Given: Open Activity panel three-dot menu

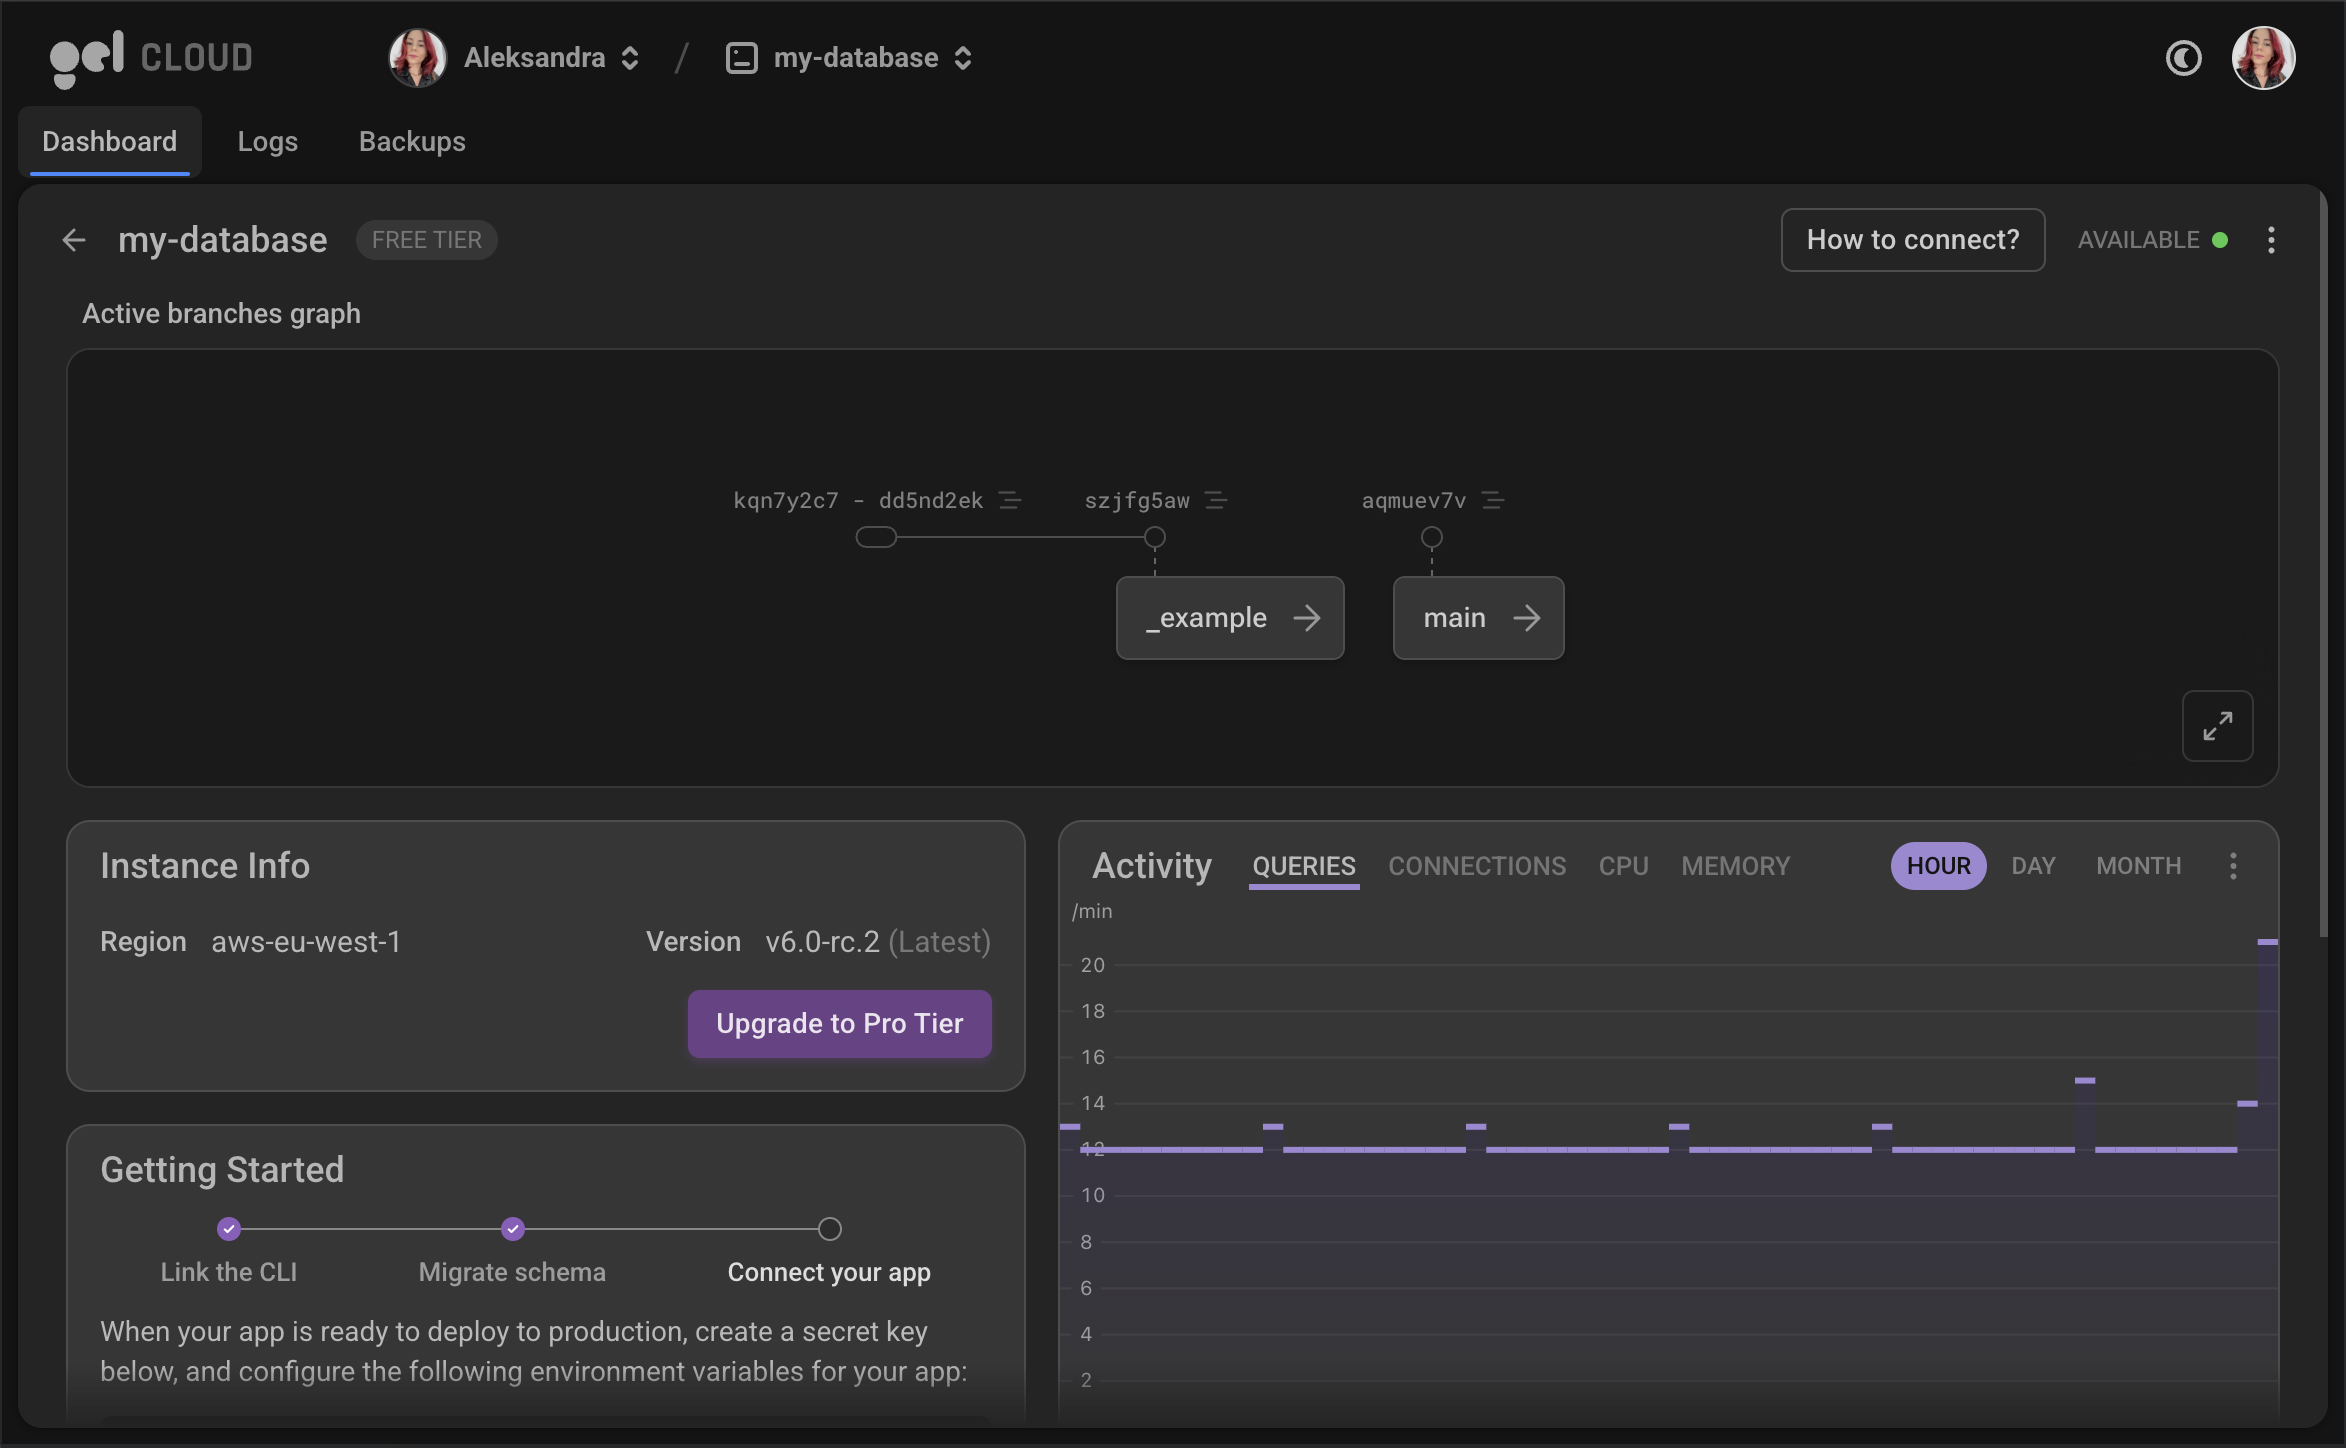Looking at the screenshot, I should coord(2233,866).
